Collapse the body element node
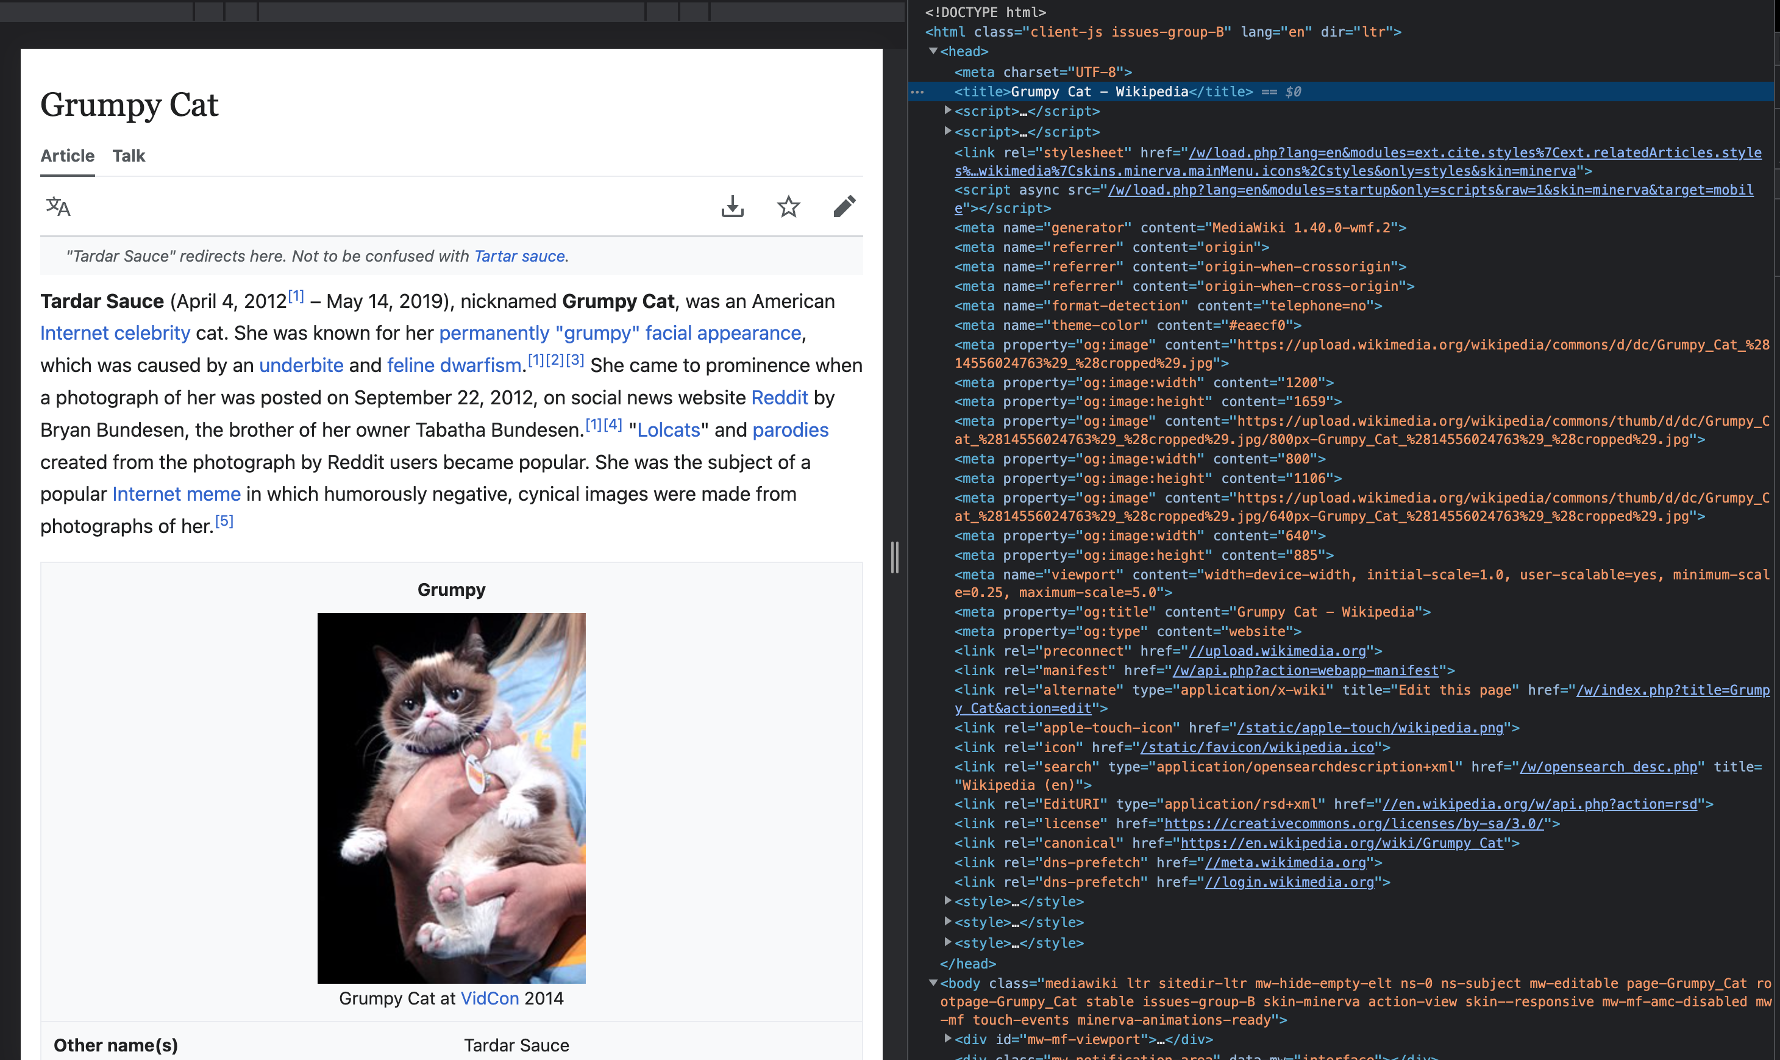 933,983
